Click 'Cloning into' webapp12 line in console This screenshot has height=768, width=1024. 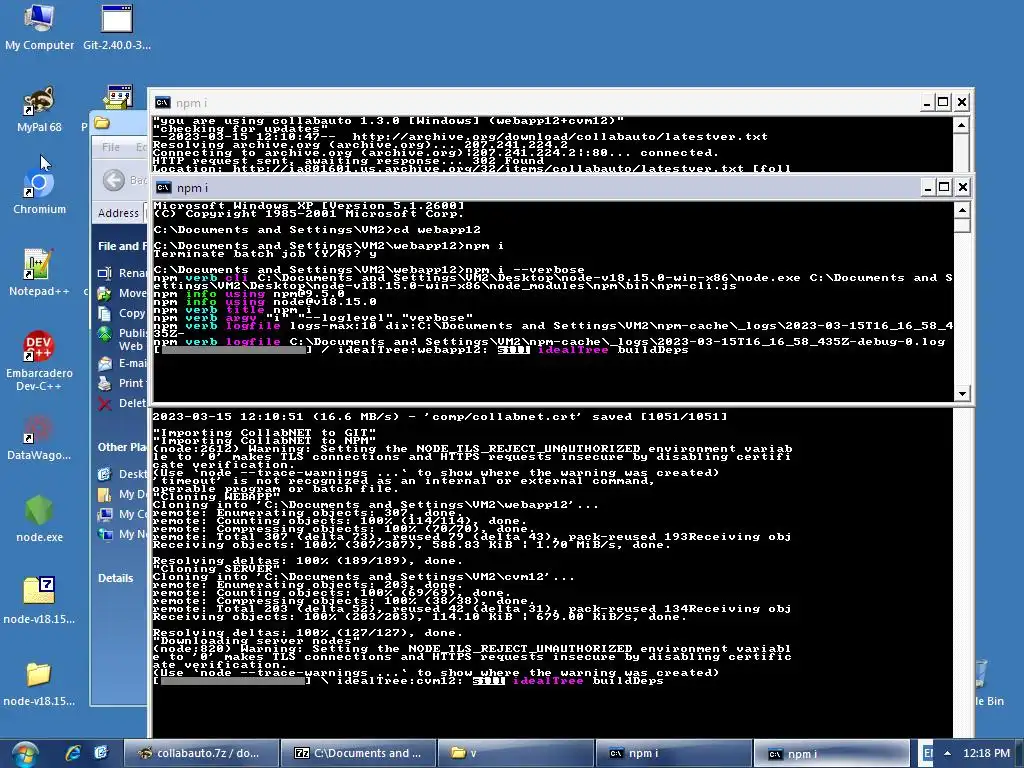(376, 505)
